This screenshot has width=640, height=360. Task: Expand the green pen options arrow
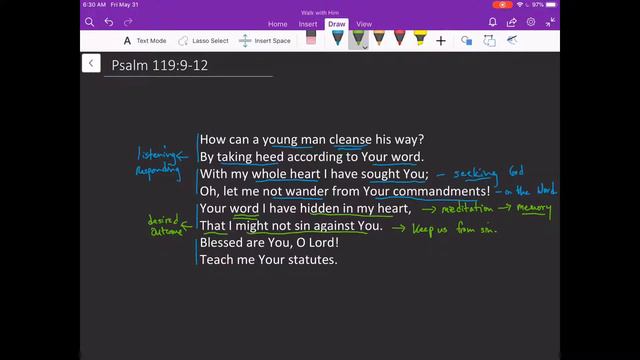pos(365,47)
